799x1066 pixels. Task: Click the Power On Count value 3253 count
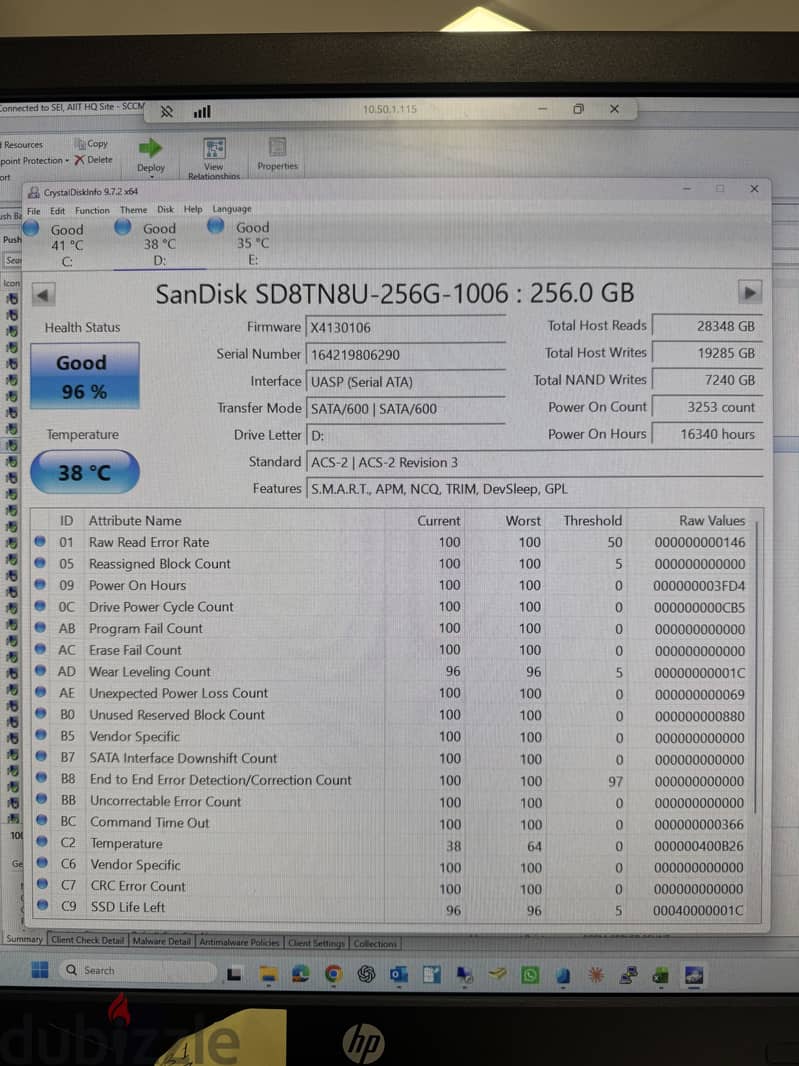707,407
